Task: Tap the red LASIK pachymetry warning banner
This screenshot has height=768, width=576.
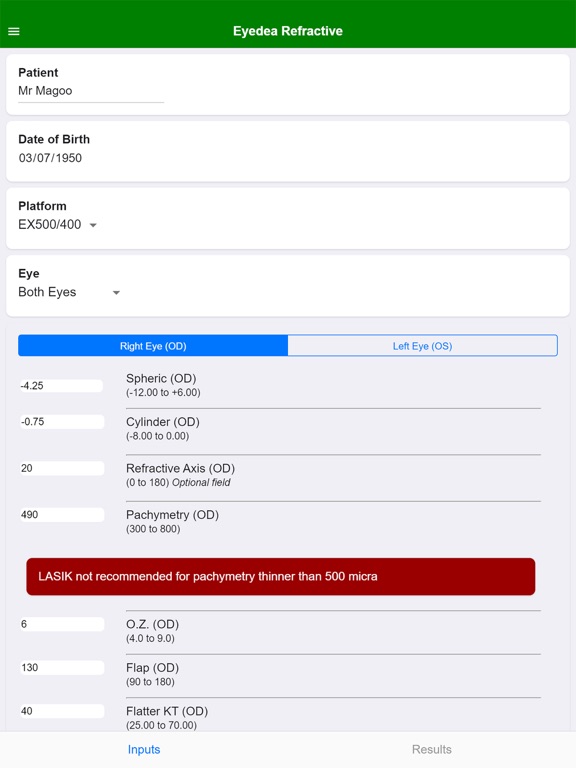Action: (281, 576)
